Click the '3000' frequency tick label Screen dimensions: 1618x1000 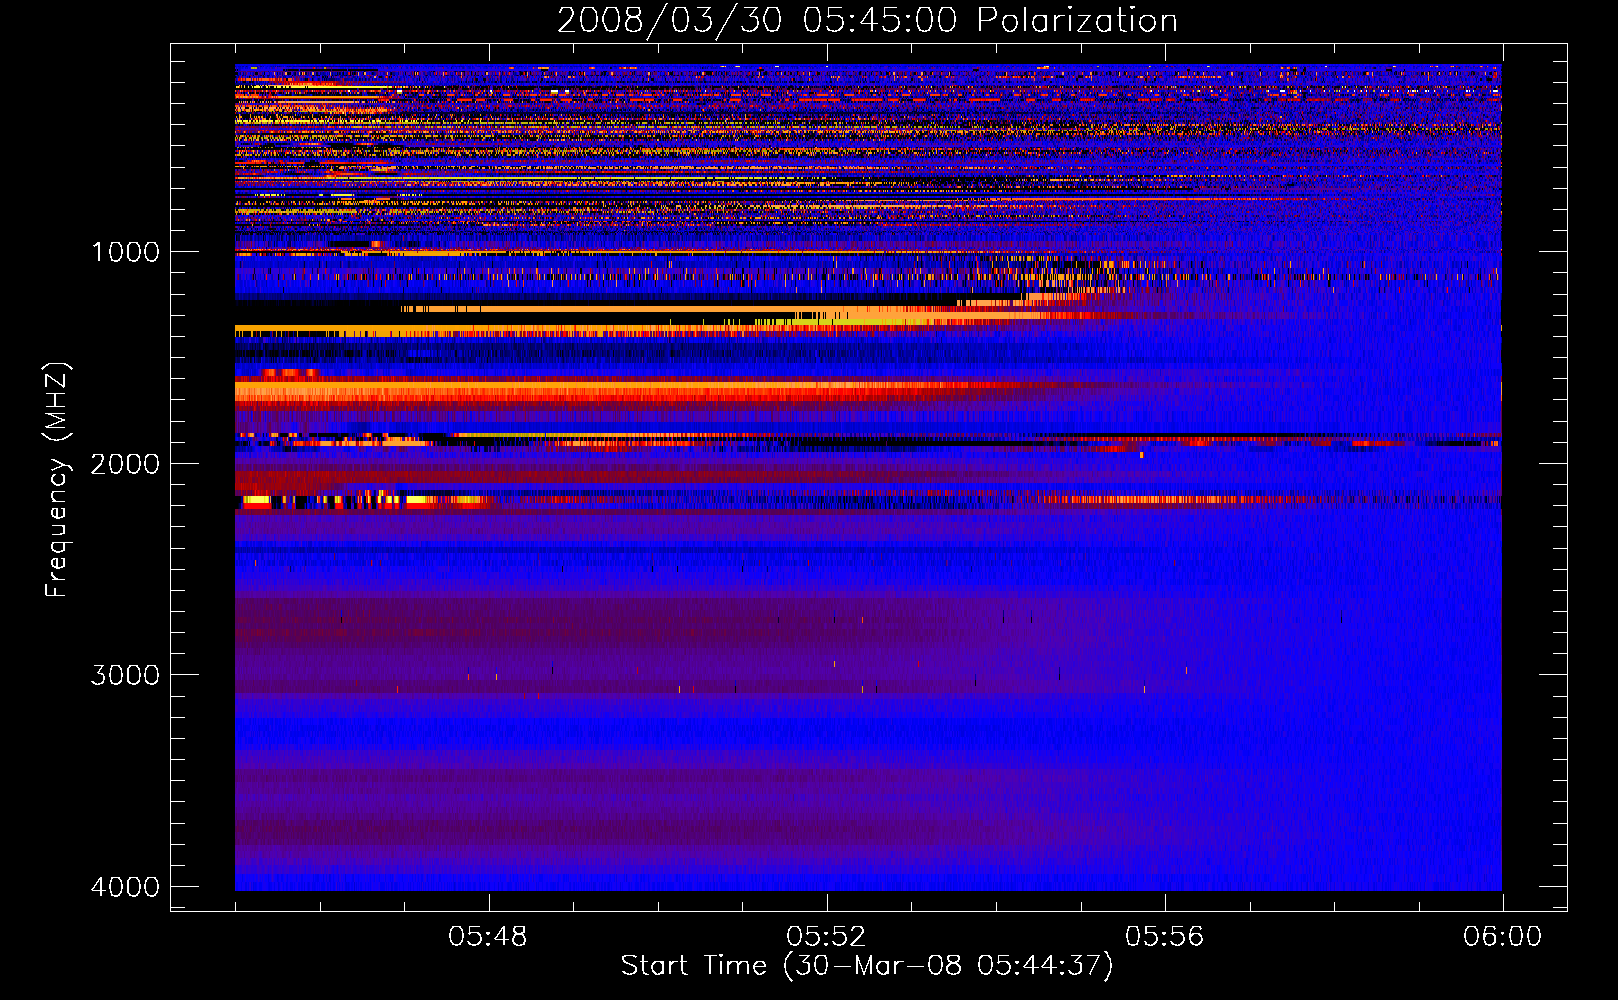[x=125, y=675]
